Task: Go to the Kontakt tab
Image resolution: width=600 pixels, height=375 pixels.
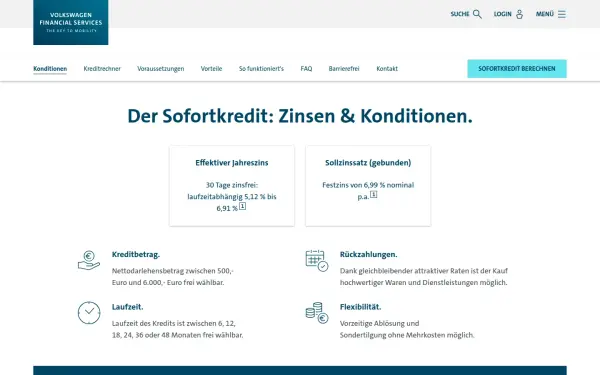Action: [387, 69]
